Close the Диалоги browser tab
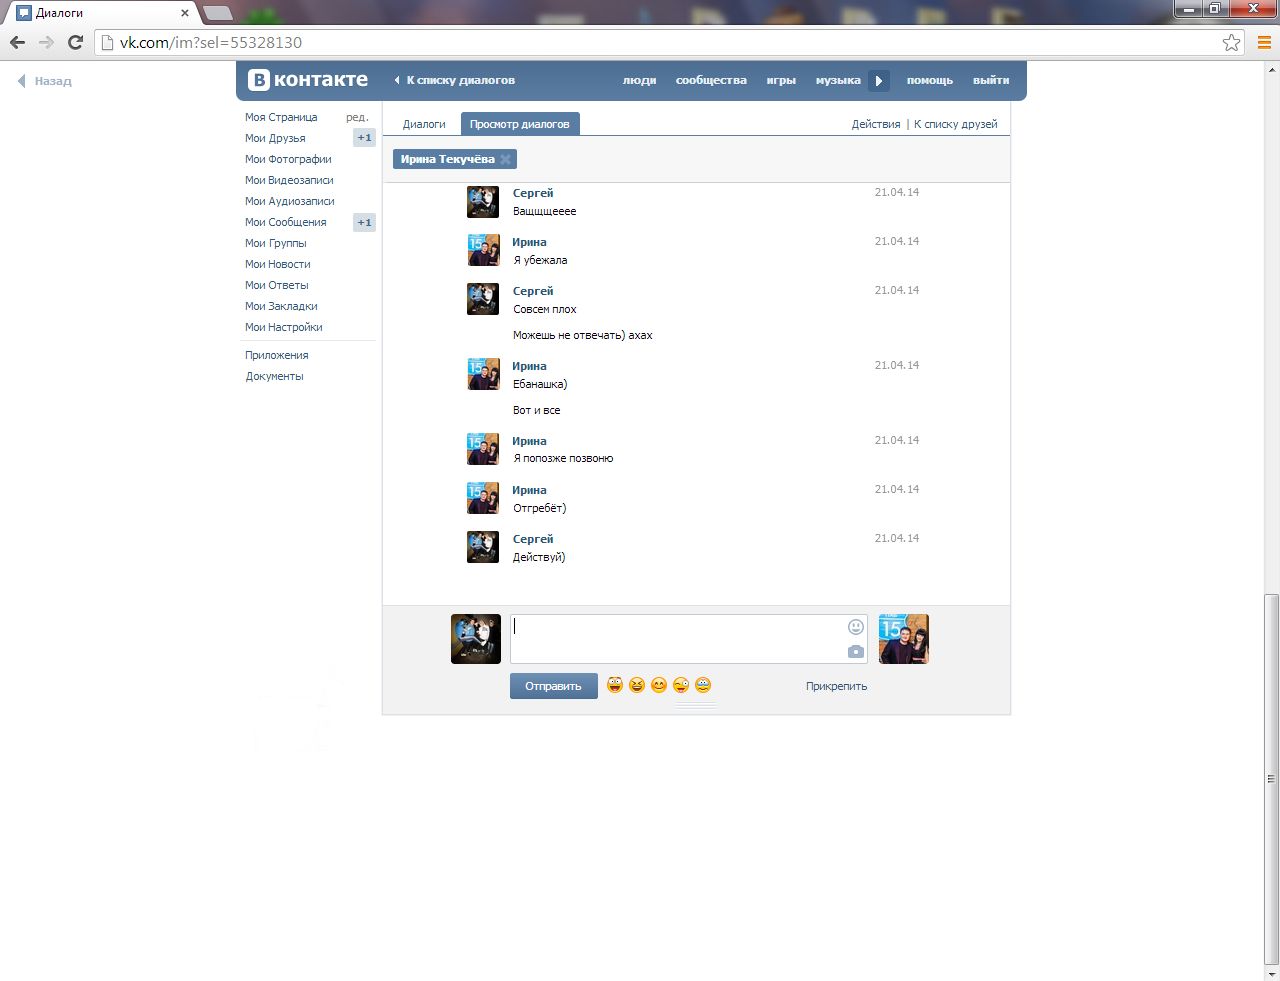The width and height of the screenshot is (1280, 981). point(185,13)
